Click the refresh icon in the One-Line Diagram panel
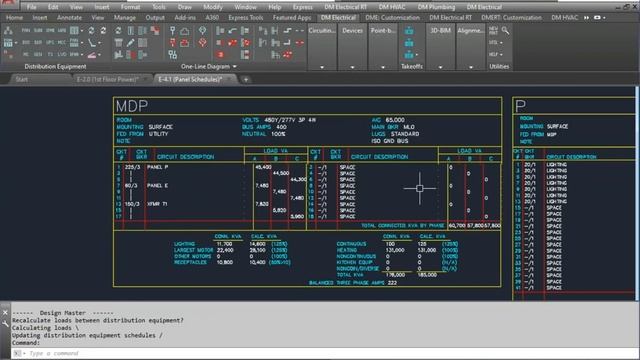The height and width of the screenshot is (360, 640). point(118,31)
